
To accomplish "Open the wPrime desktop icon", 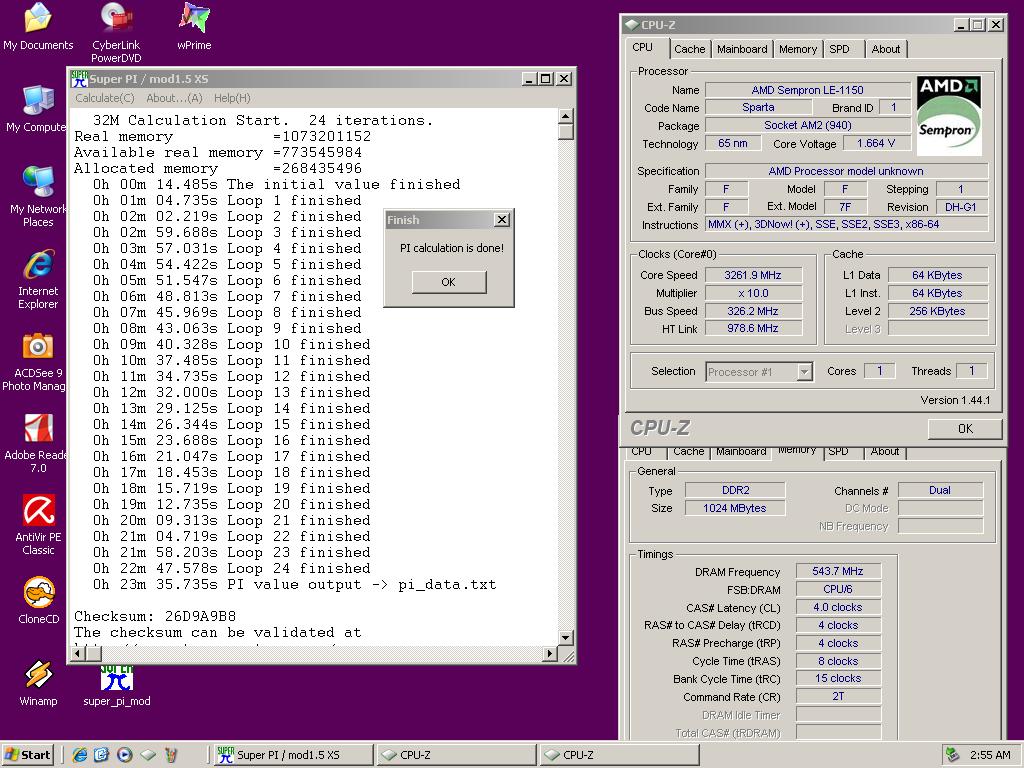I will coord(194,26).
